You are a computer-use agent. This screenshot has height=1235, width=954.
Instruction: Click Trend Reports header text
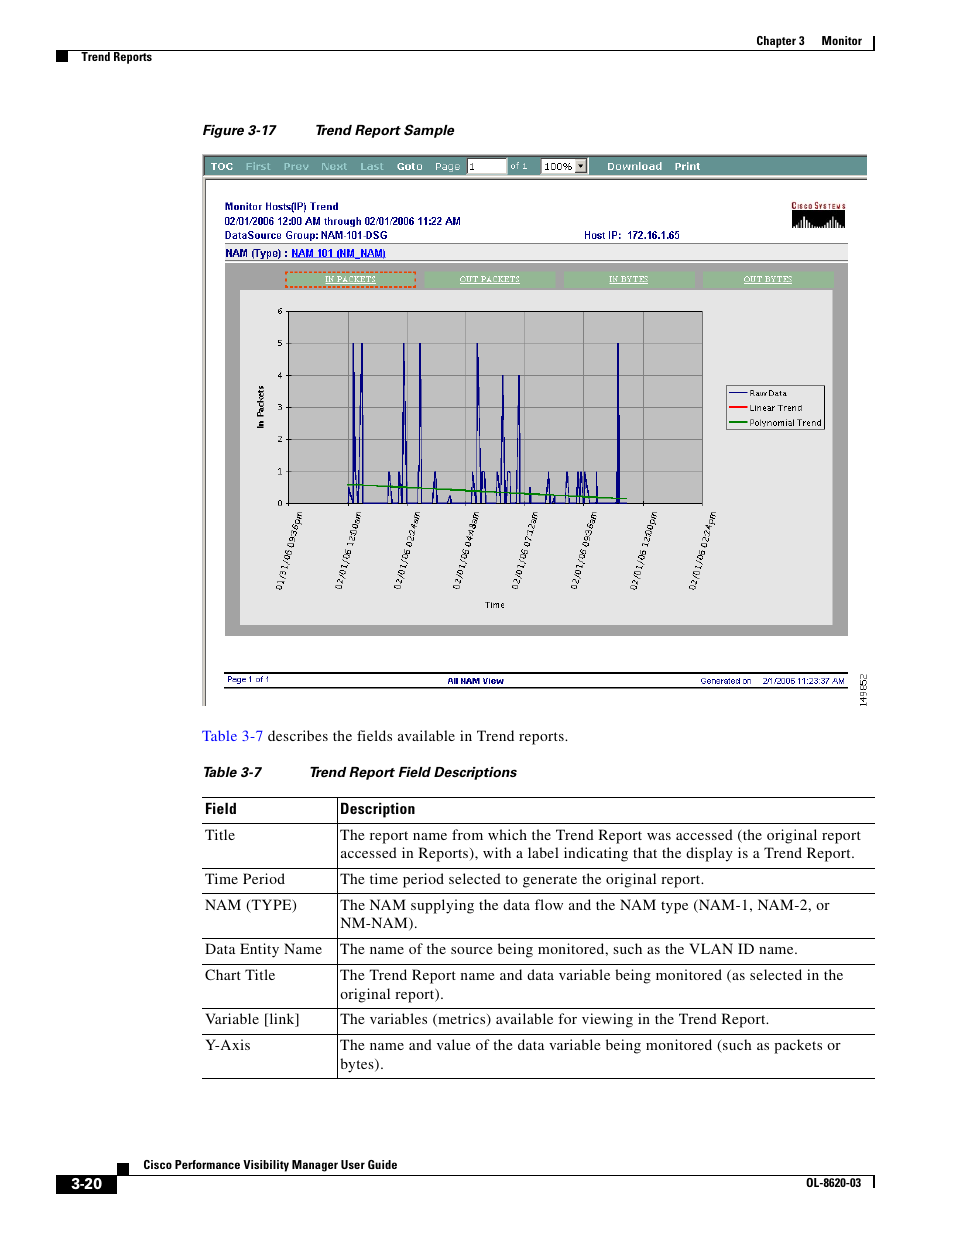[x=117, y=57]
